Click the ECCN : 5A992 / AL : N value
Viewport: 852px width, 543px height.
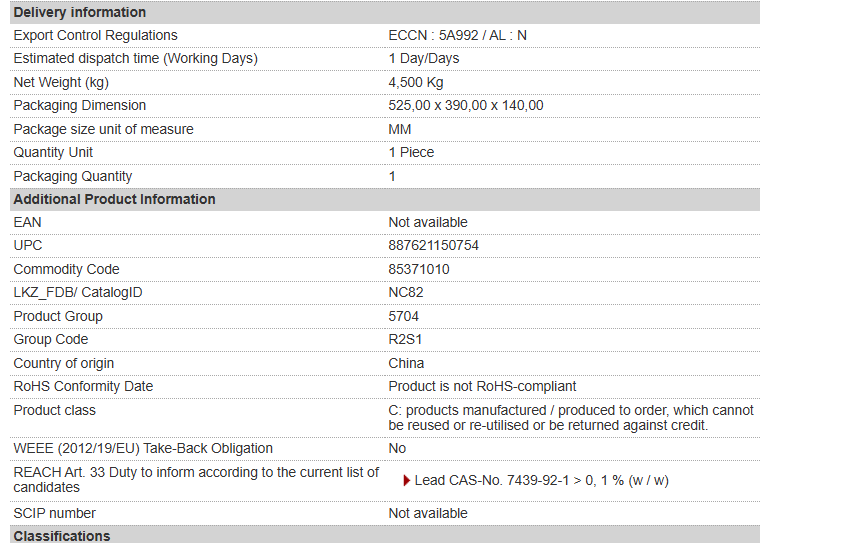tap(457, 35)
